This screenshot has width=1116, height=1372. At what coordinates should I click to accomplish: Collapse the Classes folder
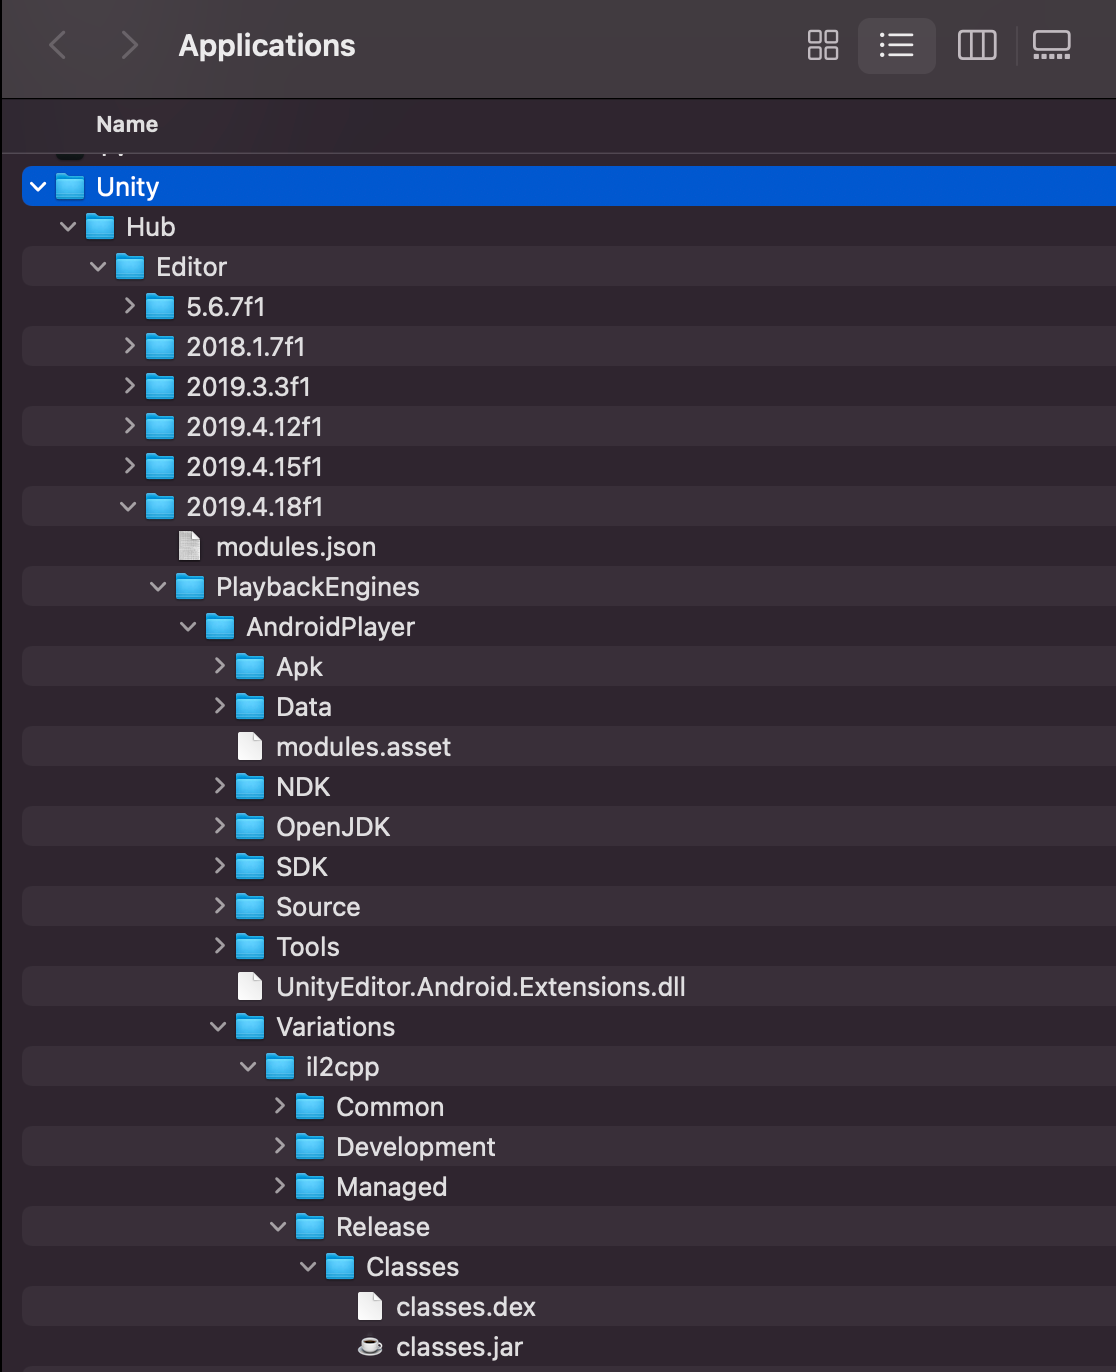(308, 1267)
